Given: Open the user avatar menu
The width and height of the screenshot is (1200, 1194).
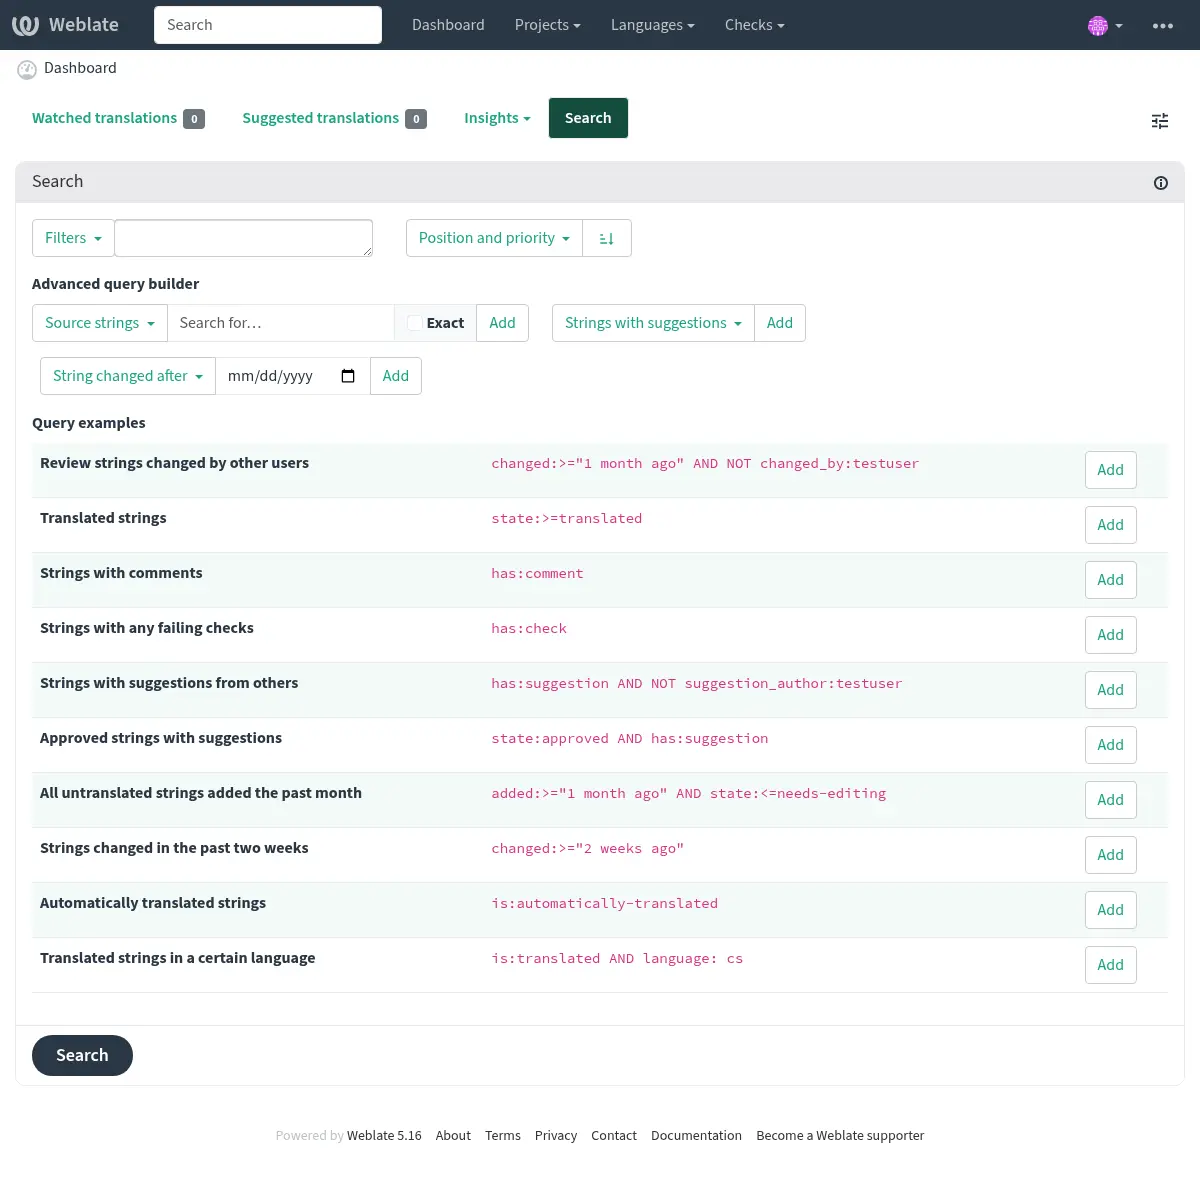Looking at the screenshot, I should (x=1104, y=26).
